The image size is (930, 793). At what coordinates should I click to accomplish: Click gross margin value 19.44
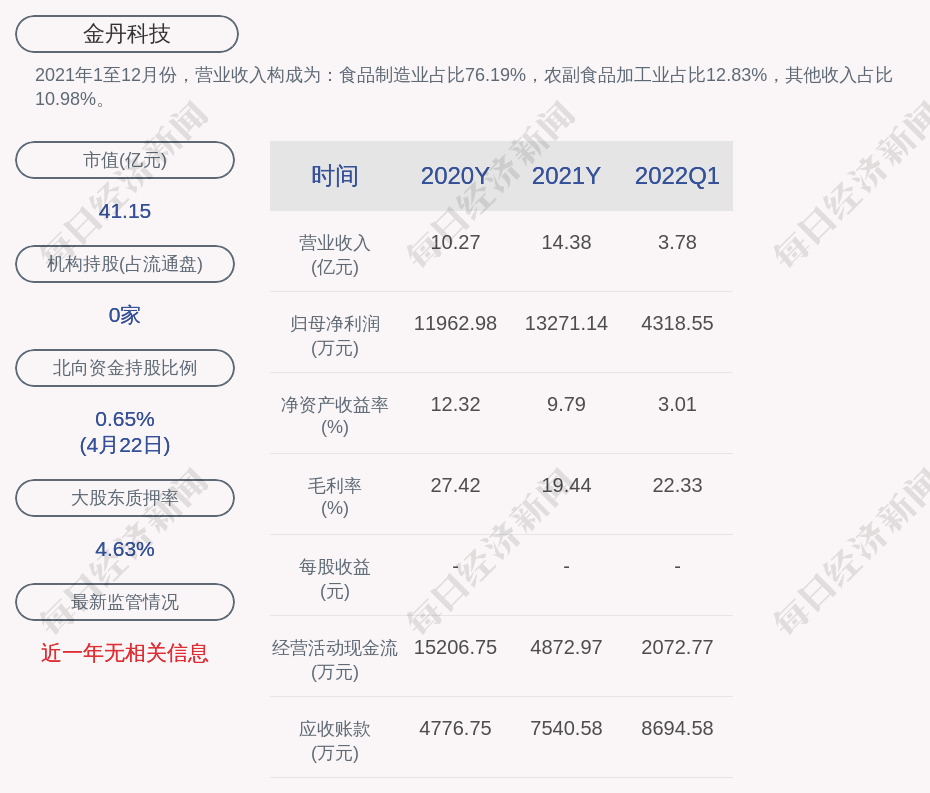(x=566, y=486)
